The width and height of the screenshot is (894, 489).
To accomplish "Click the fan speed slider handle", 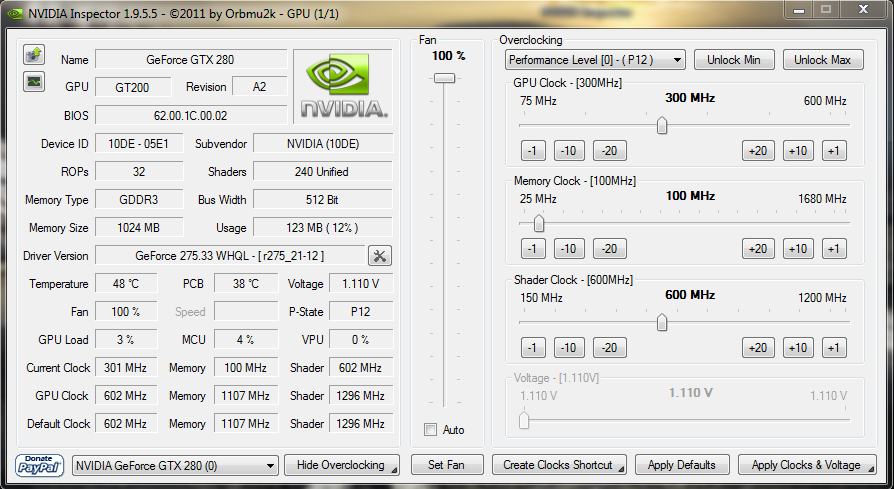I will [x=444, y=78].
